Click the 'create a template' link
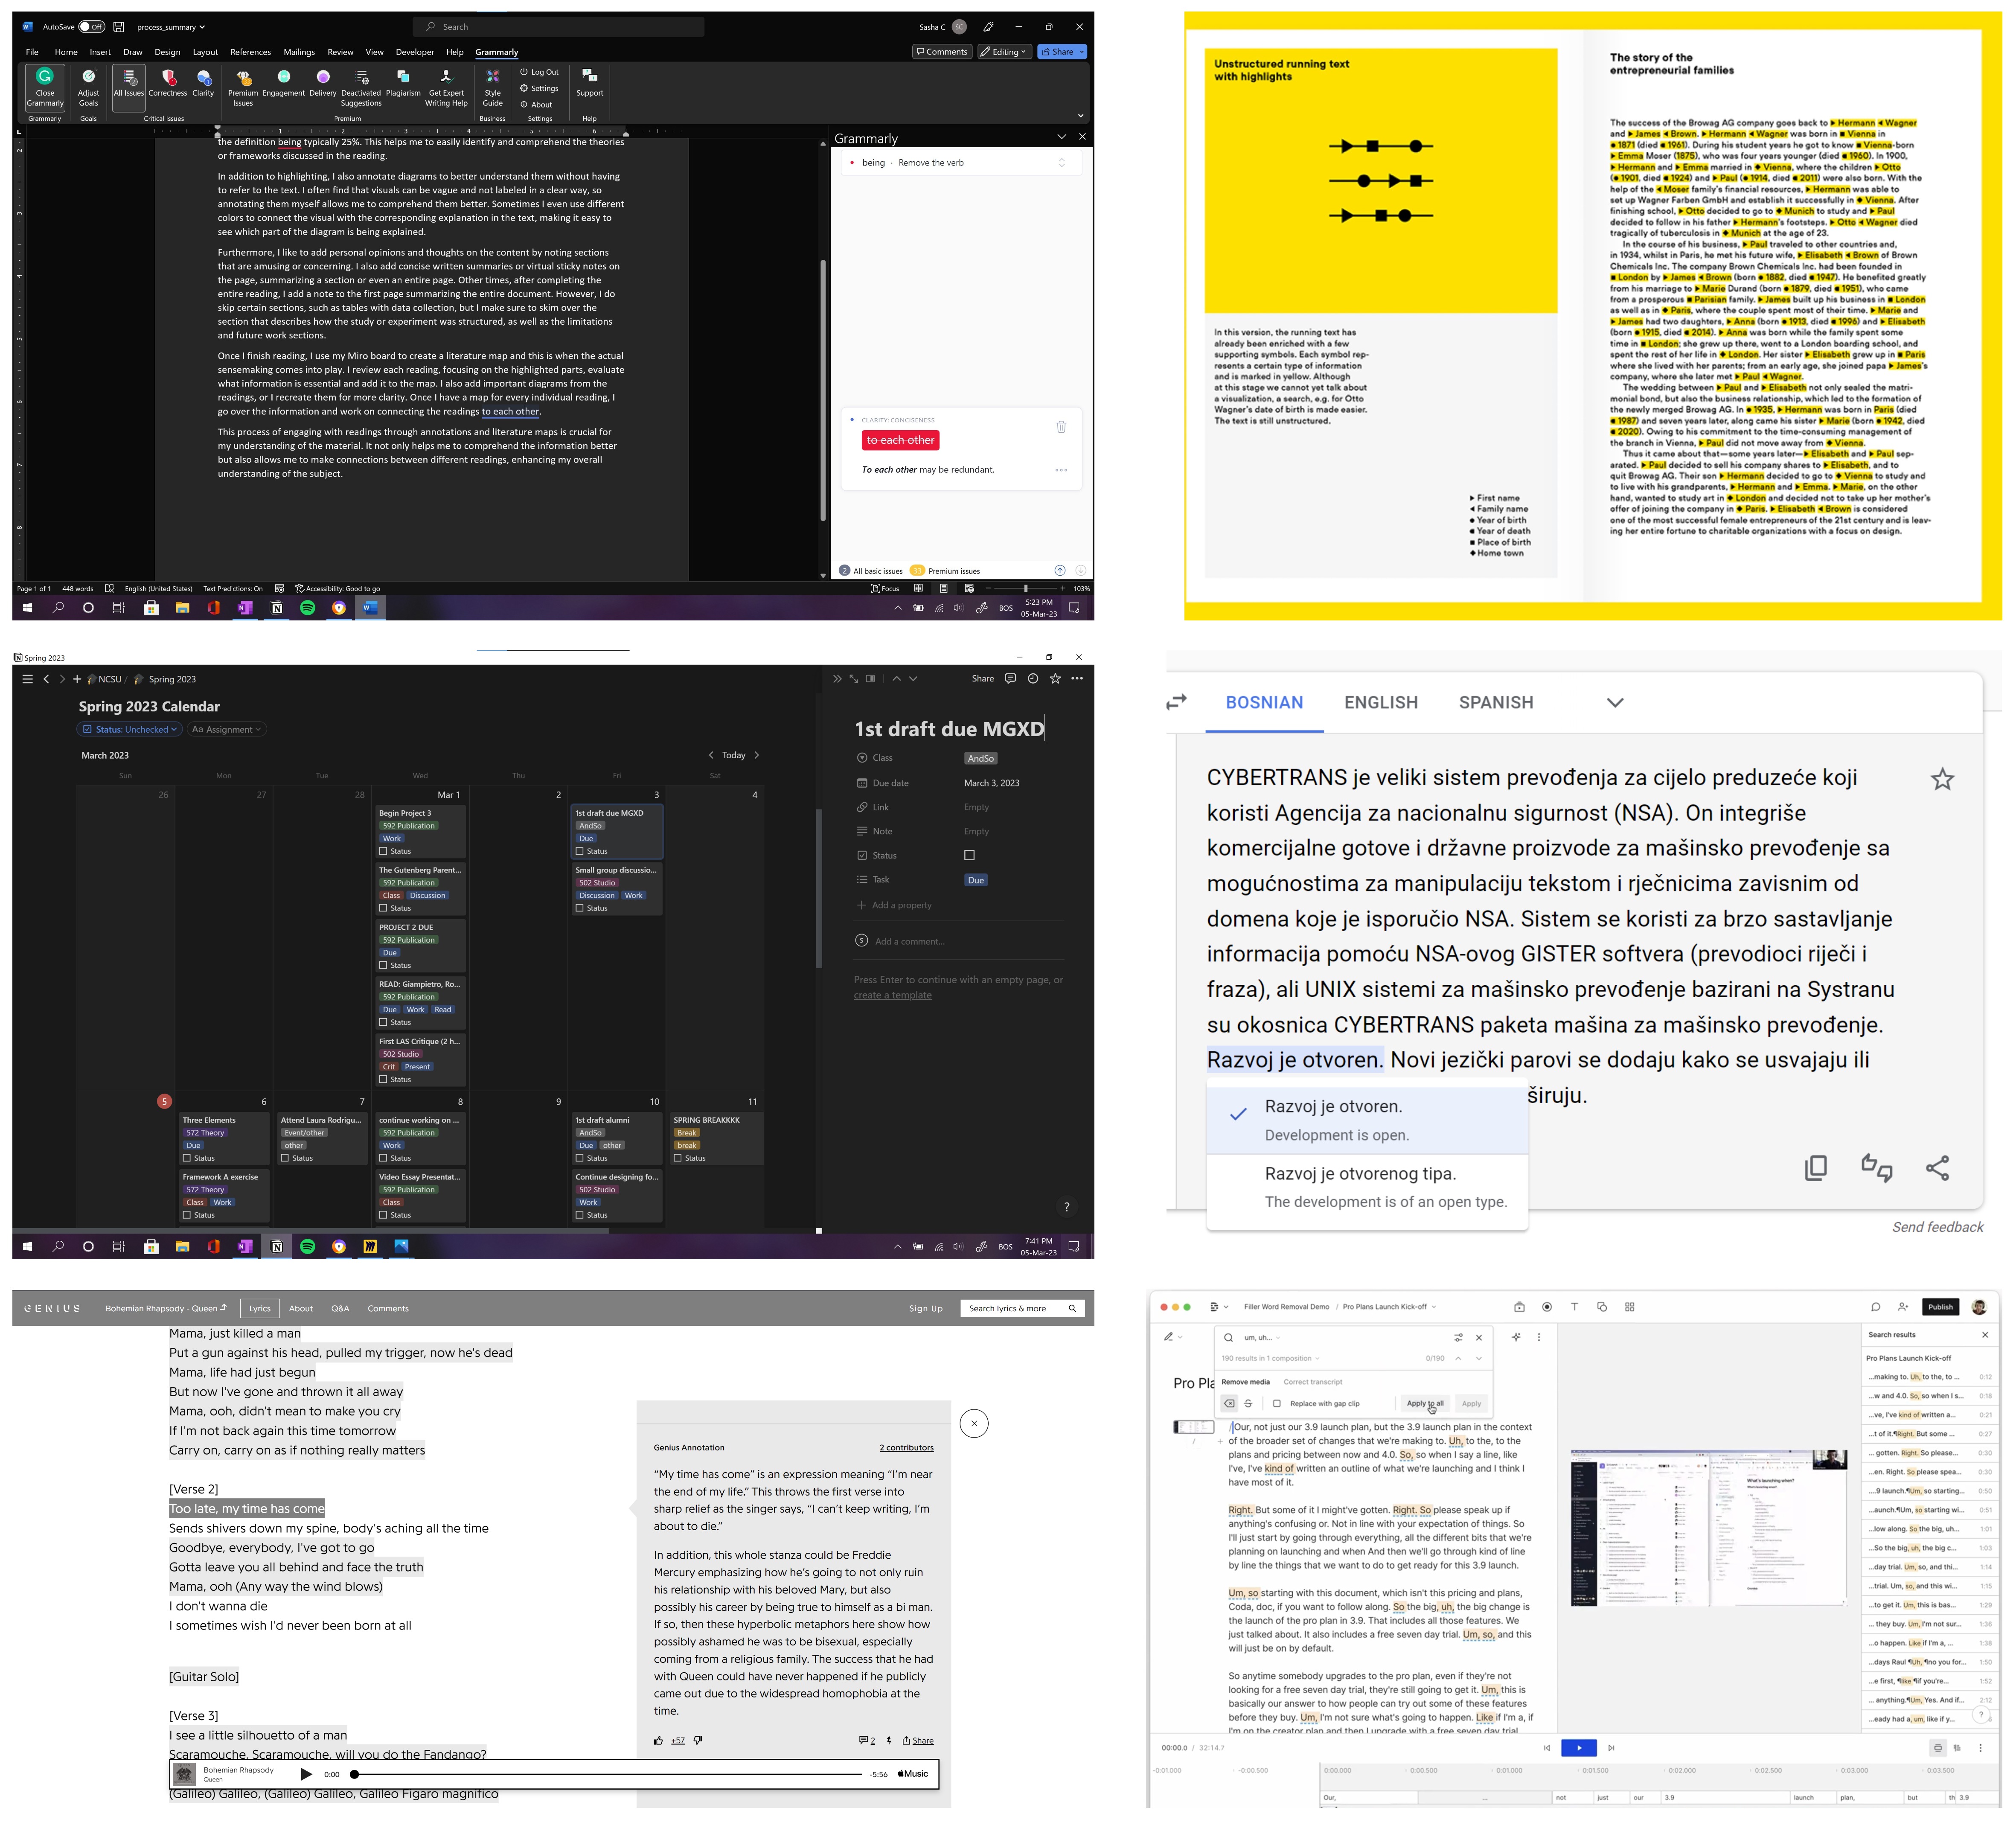Image resolution: width=2016 pixels, height=1828 pixels. click(x=892, y=995)
